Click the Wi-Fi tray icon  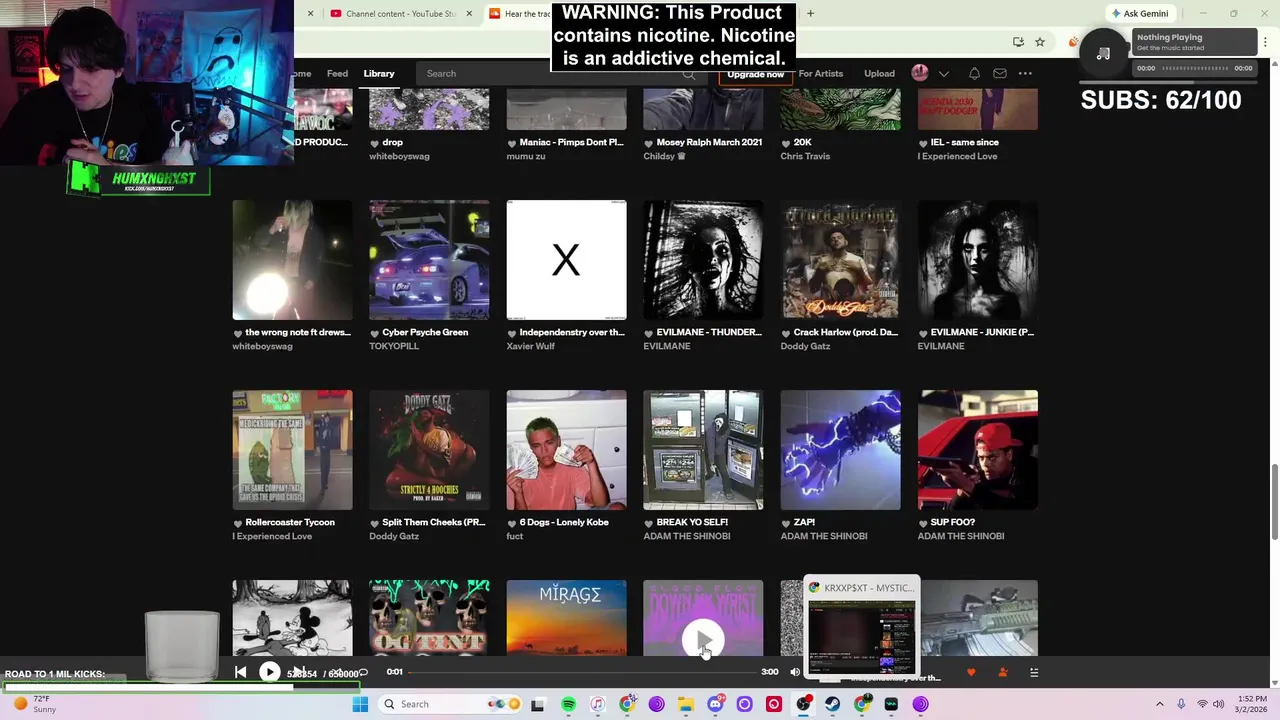[1202, 704]
